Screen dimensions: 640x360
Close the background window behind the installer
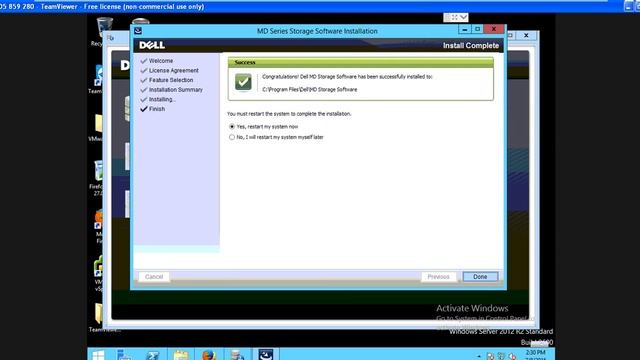coord(526,36)
